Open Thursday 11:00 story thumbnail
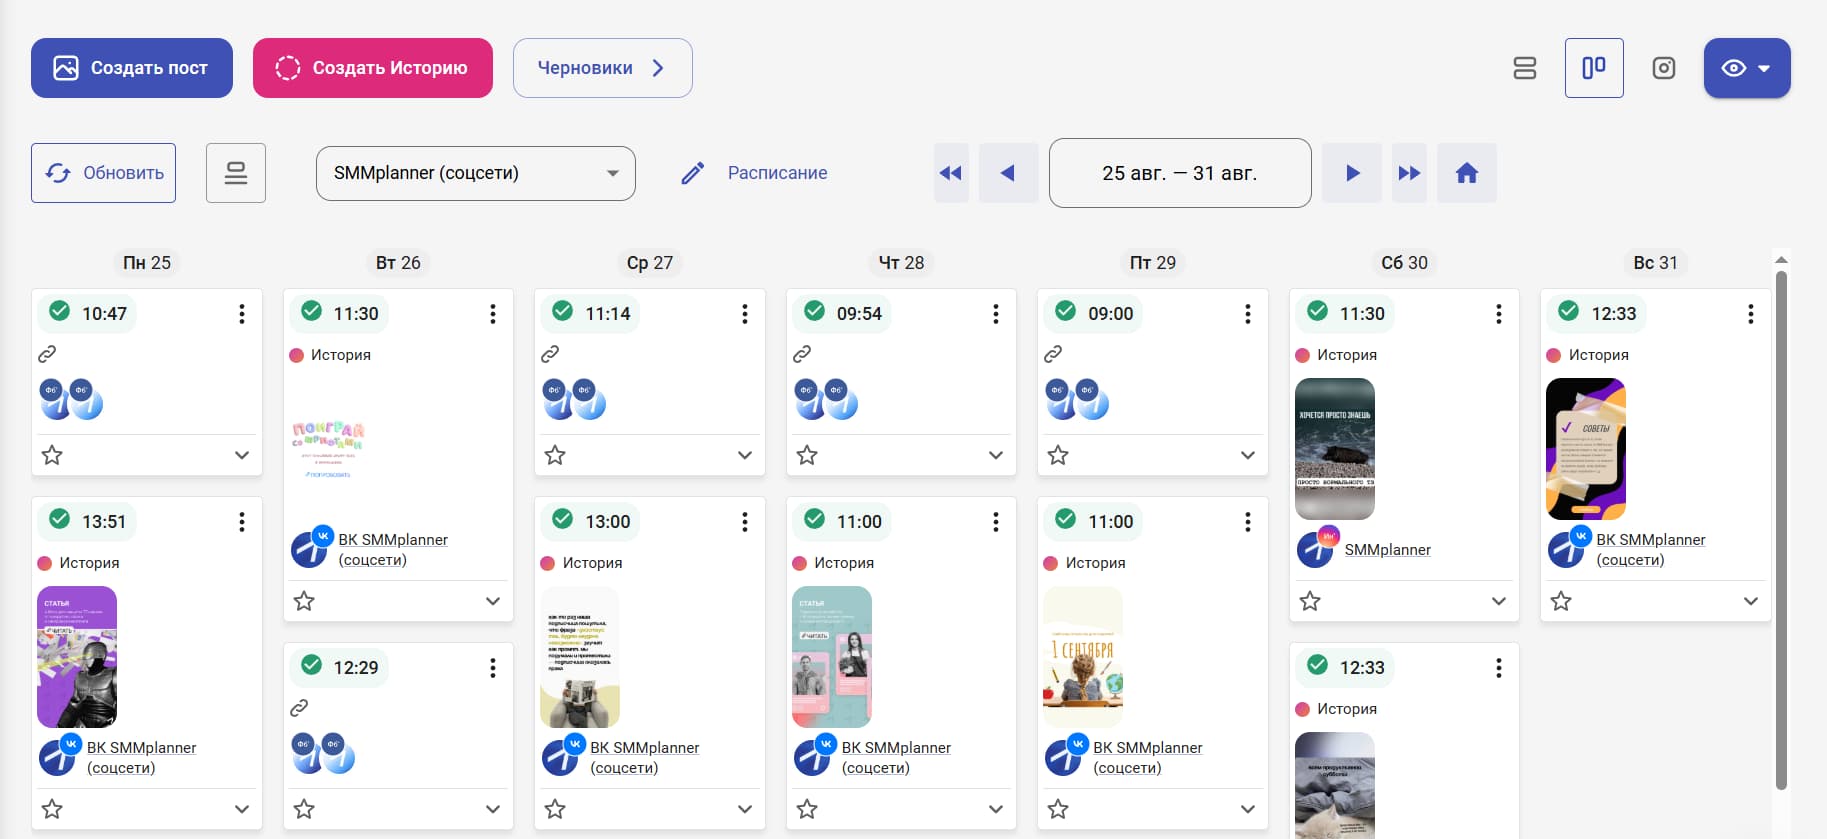 (832, 657)
